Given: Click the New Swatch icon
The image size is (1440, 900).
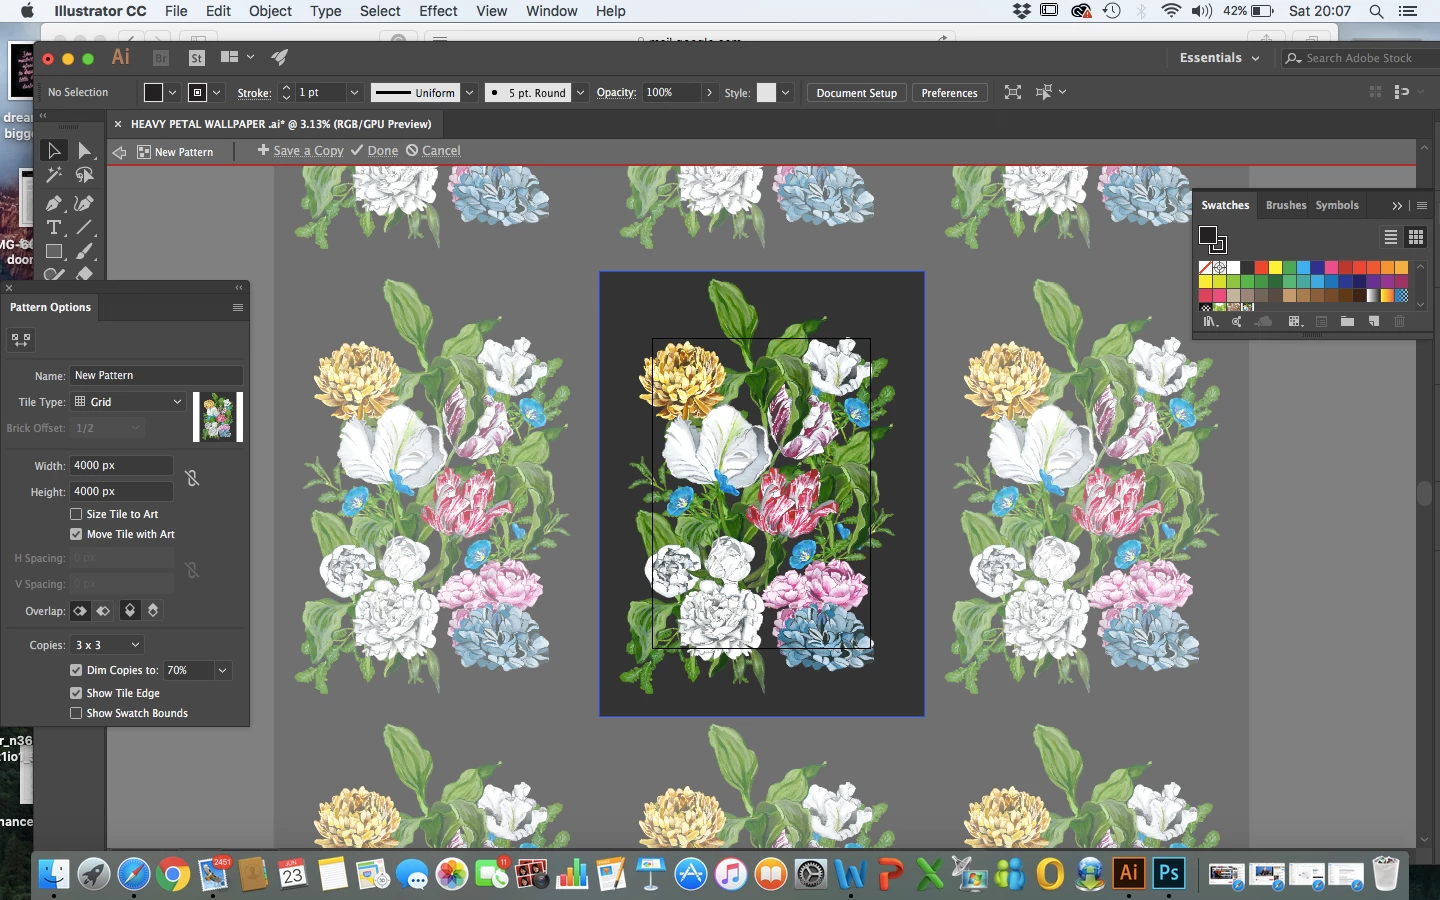Looking at the screenshot, I should [1374, 322].
